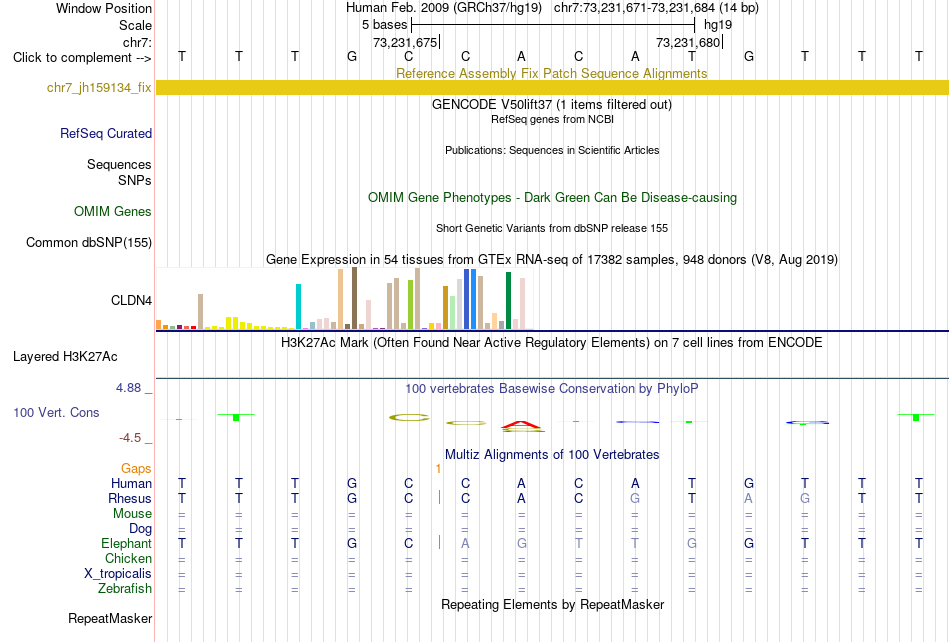
Task: Open 'Reference Assembly Fix Patch Sequence Alignments' title
Action: [x=551, y=73]
